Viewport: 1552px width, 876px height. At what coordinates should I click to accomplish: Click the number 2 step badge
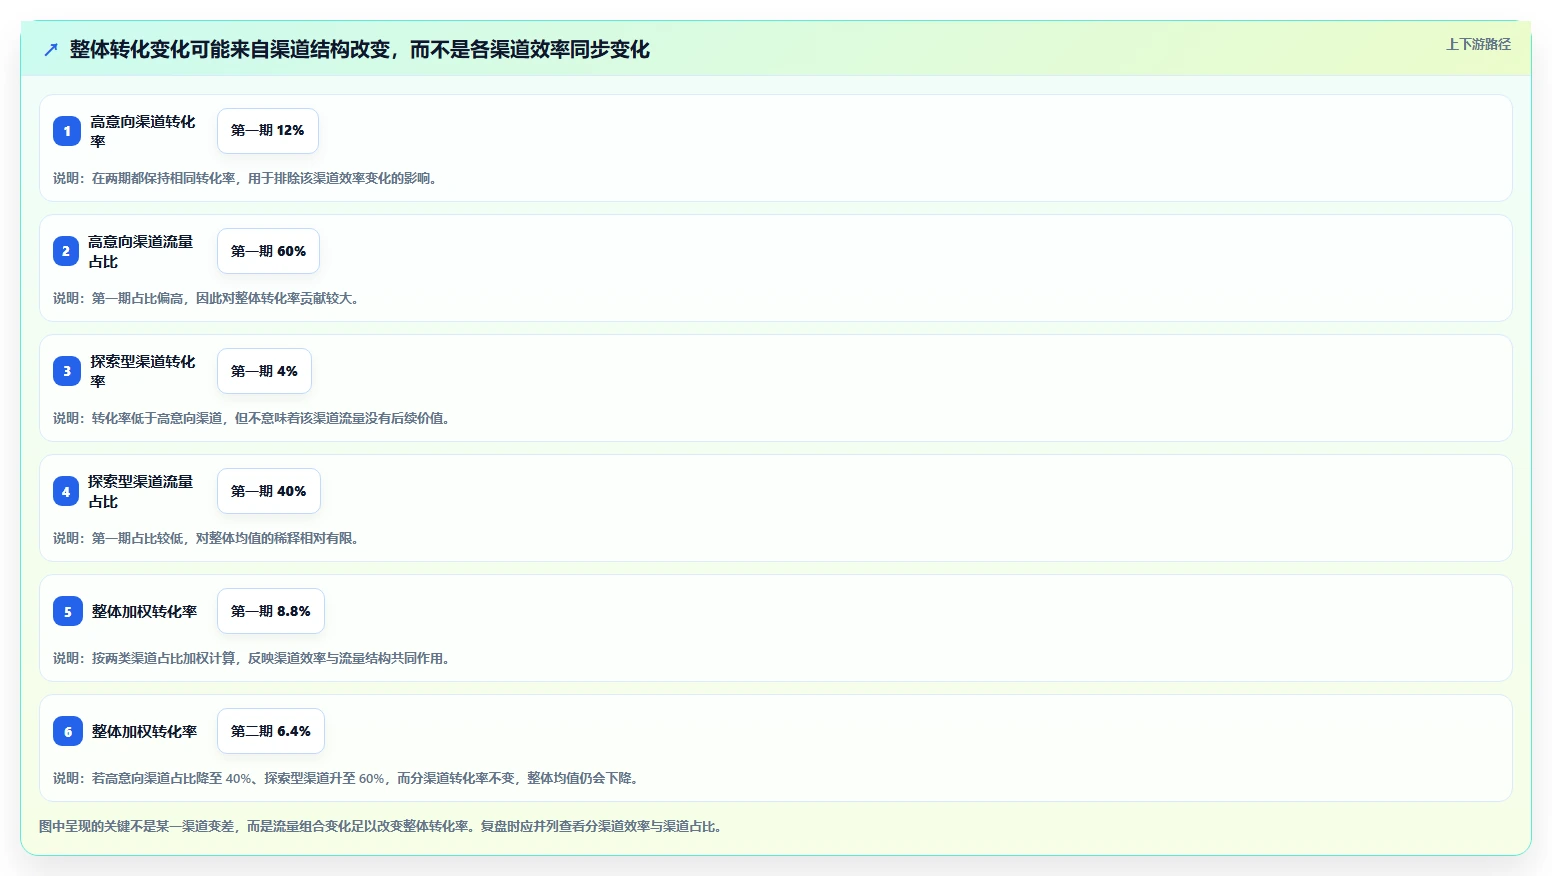coord(66,251)
